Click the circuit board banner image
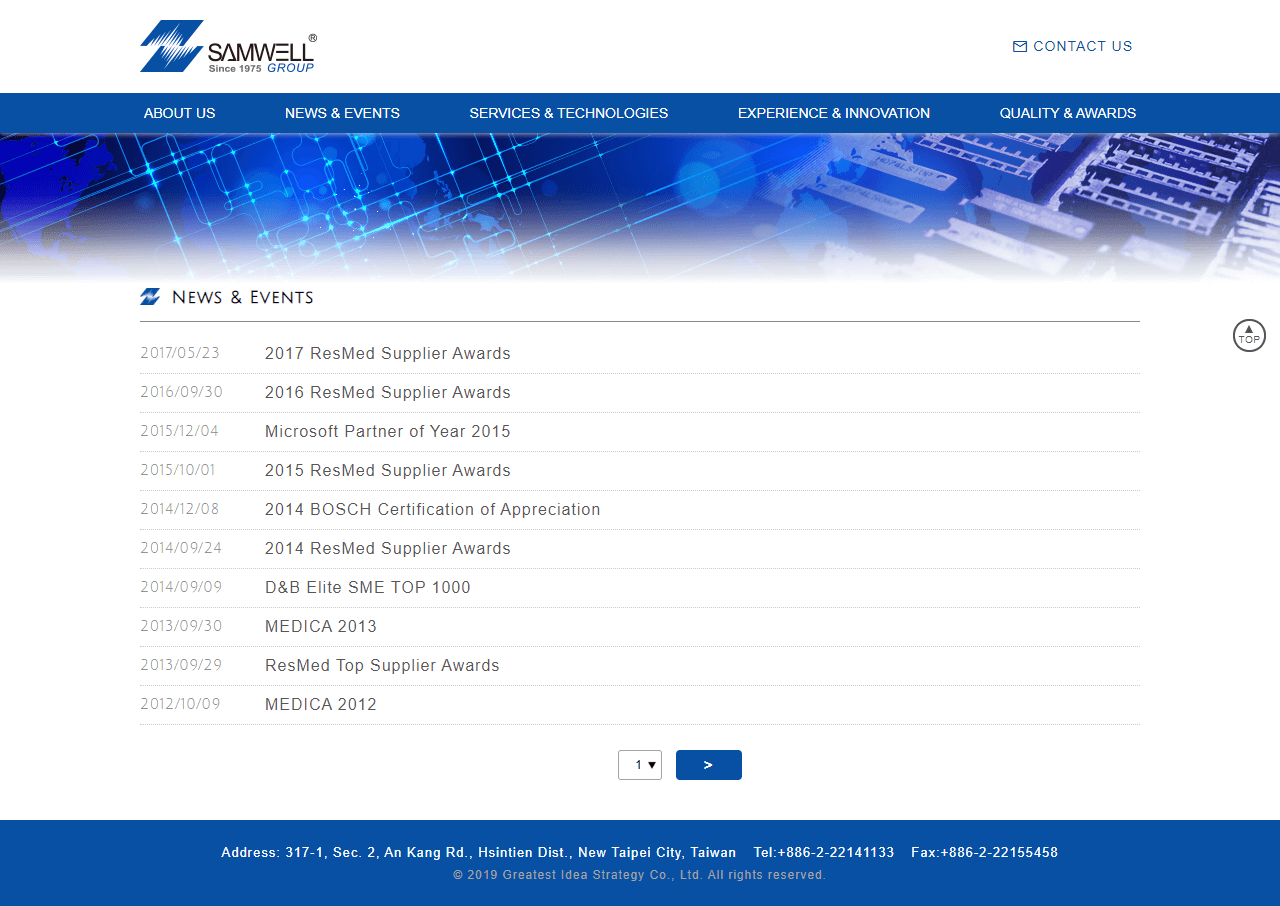1280x906 pixels. pos(640,208)
